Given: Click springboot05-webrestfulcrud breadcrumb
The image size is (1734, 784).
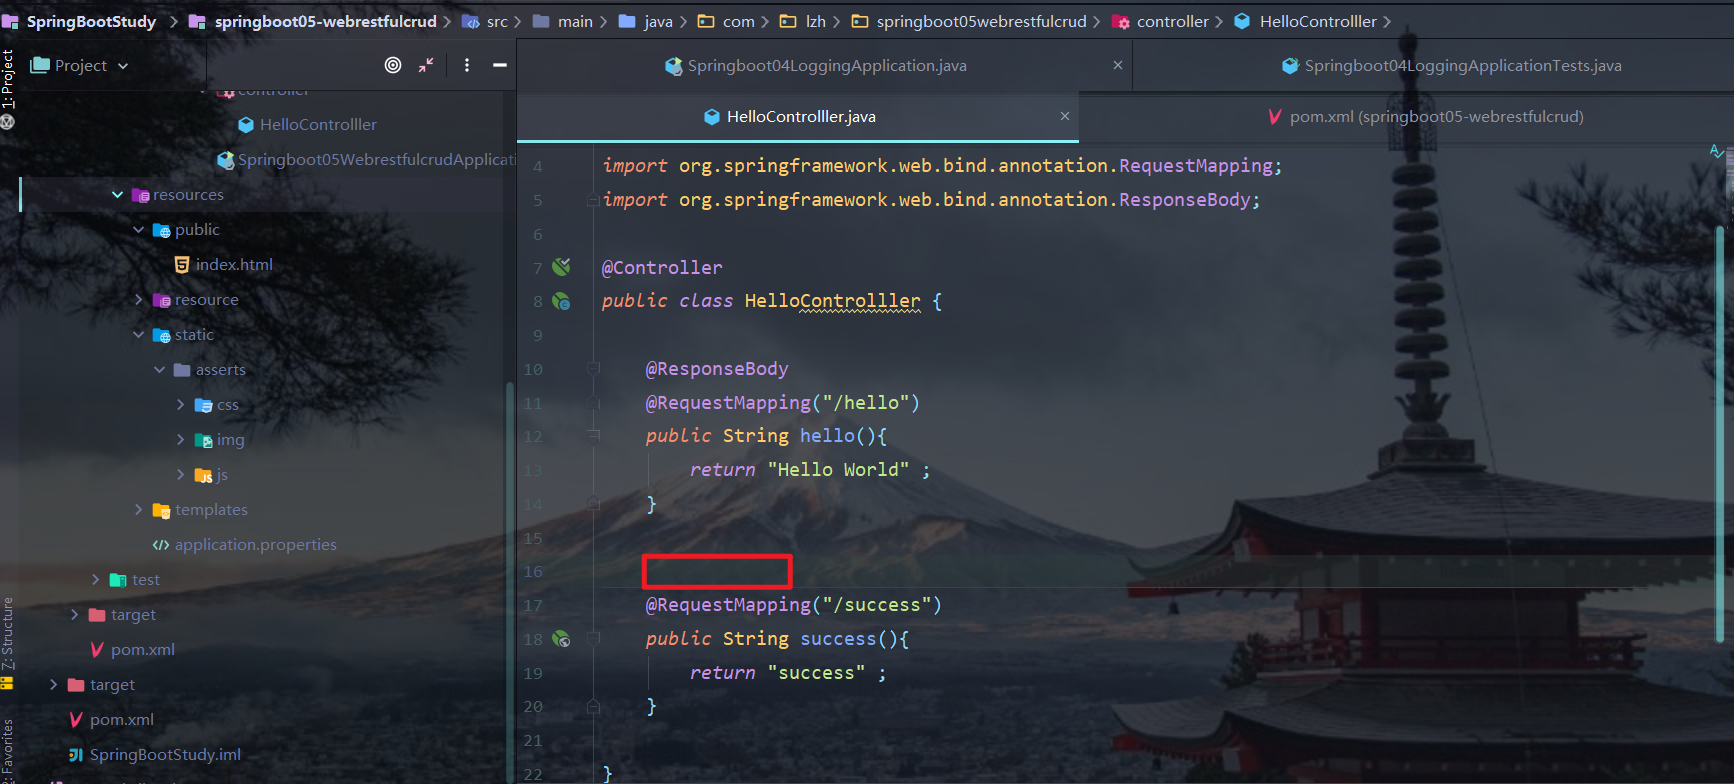Looking at the screenshot, I should [x=325, y=21].
